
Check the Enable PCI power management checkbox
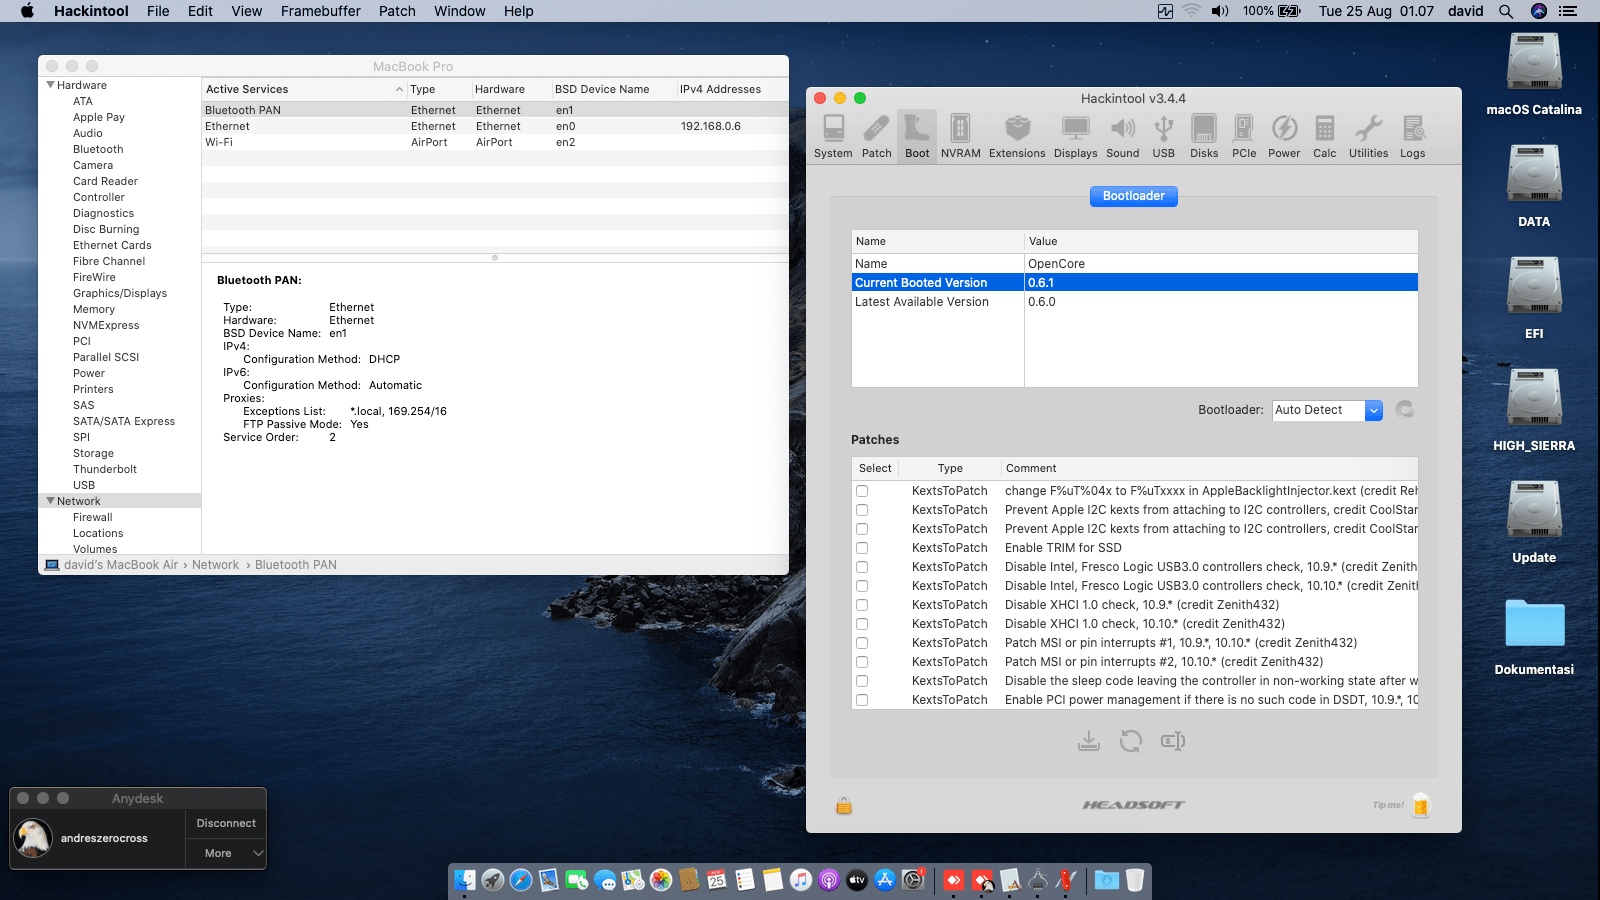point(862,700)
